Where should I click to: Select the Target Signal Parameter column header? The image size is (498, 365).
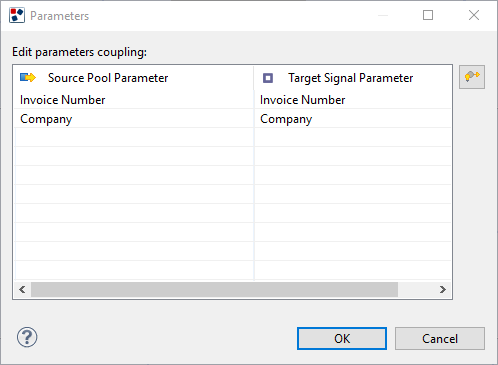pyautogui.click(x=353, y=78)
